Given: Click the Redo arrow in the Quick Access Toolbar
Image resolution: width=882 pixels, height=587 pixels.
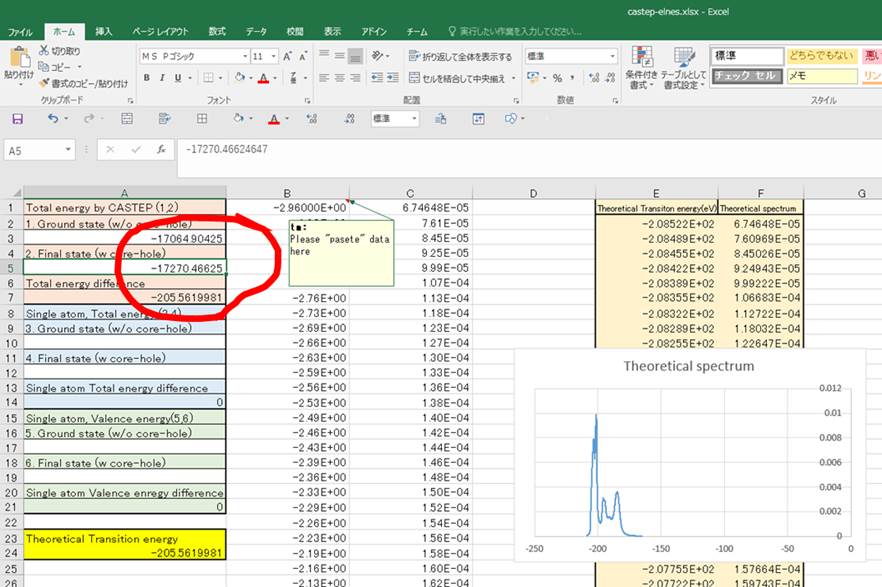Looking at the screenshot, I should 88,118.
